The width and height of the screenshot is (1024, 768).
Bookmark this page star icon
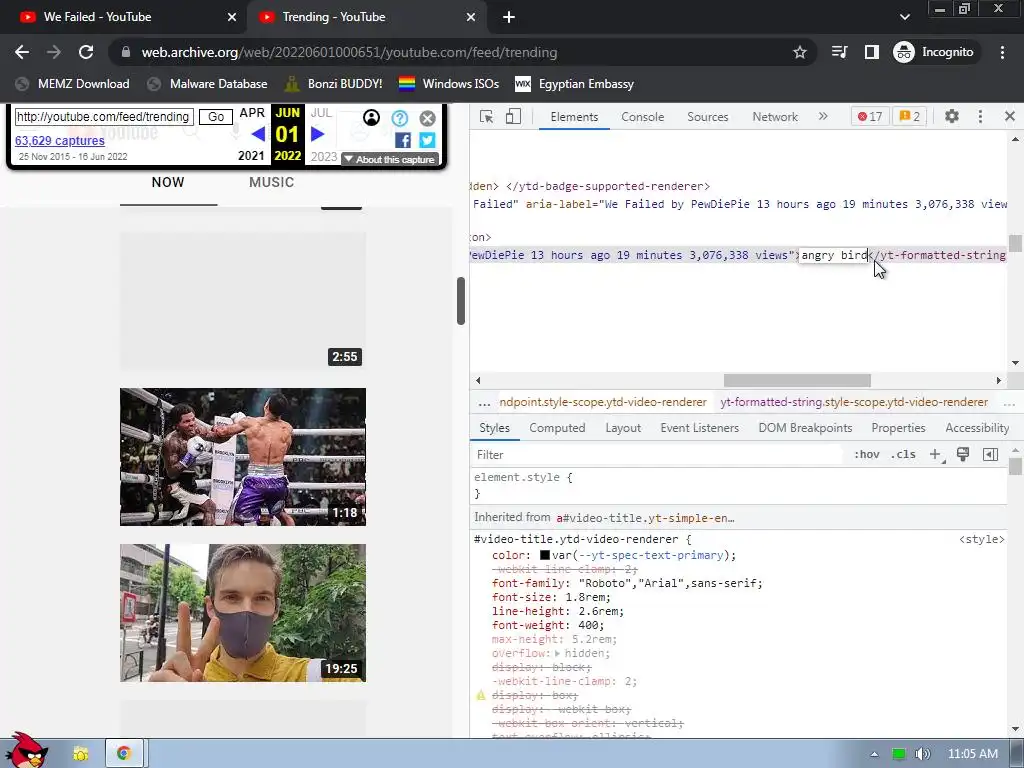click(x=799, y=52)
